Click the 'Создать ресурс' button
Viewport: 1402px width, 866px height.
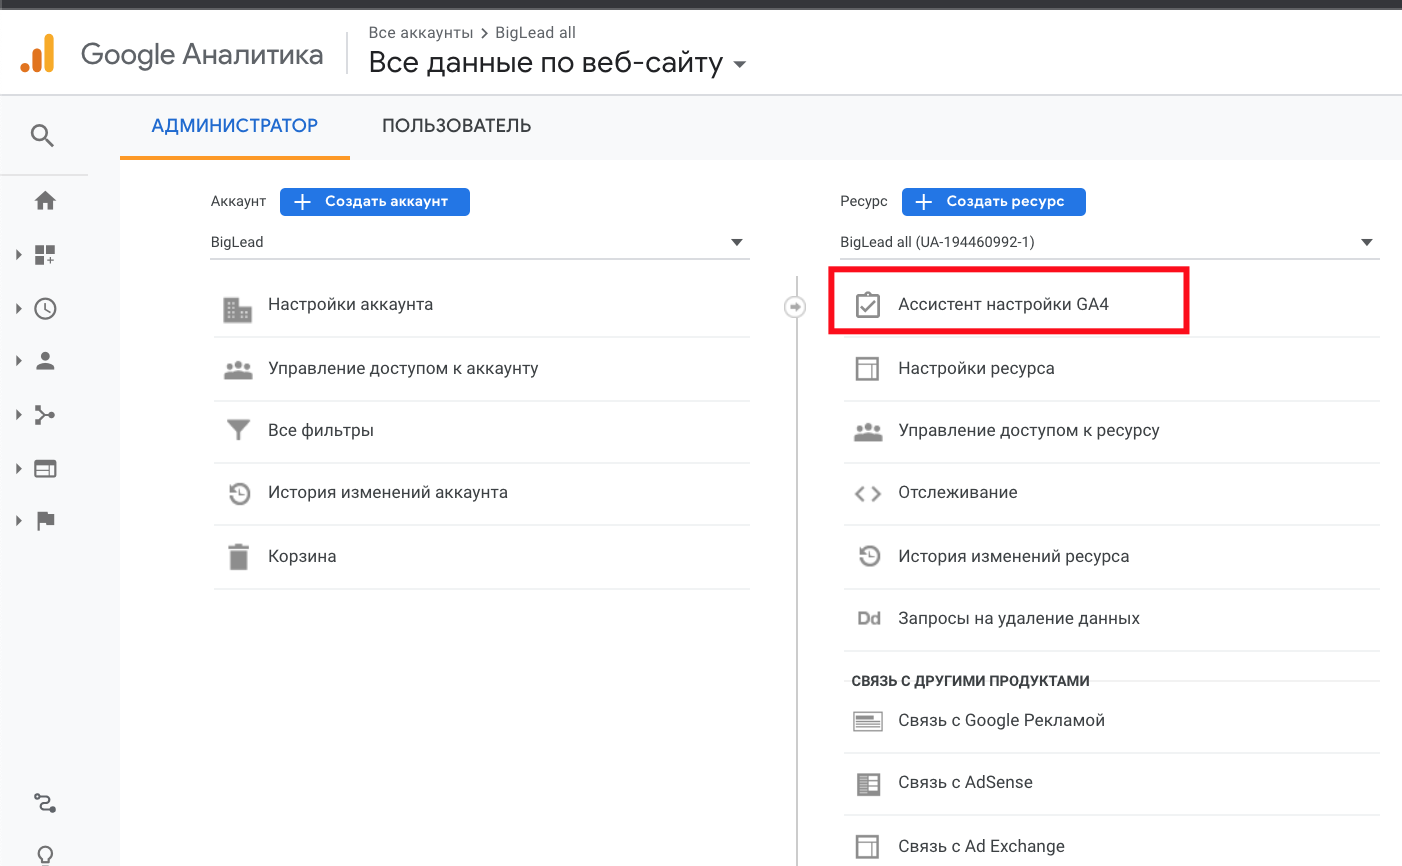point(993,201)
